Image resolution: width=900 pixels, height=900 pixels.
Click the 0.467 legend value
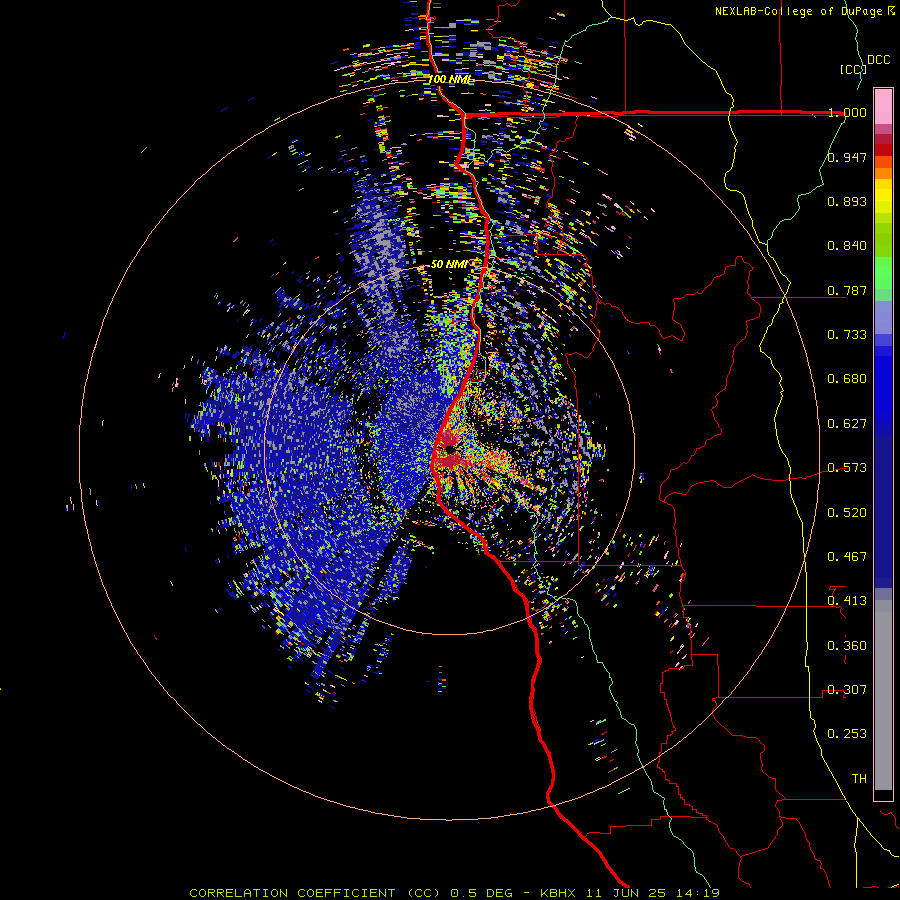(x=847, y=557)
